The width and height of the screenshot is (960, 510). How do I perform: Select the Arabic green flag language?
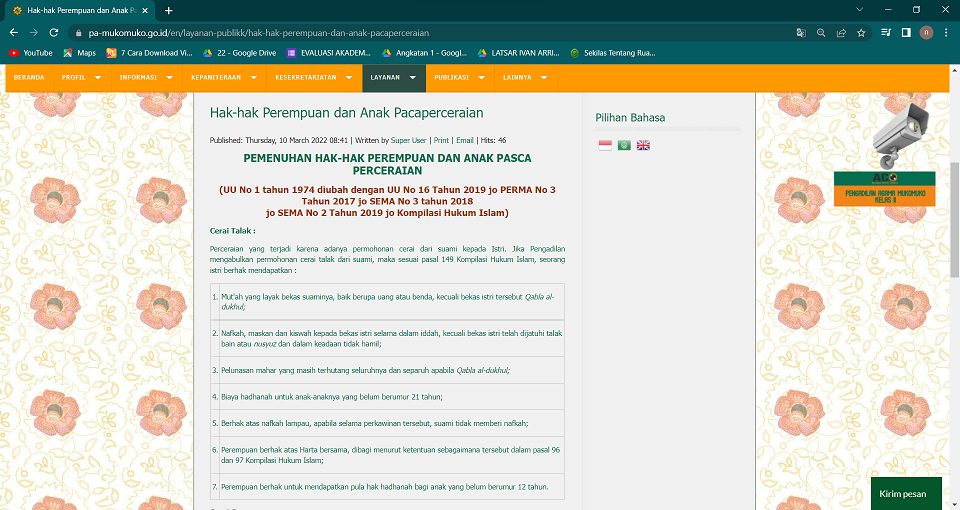click(624, 145)
